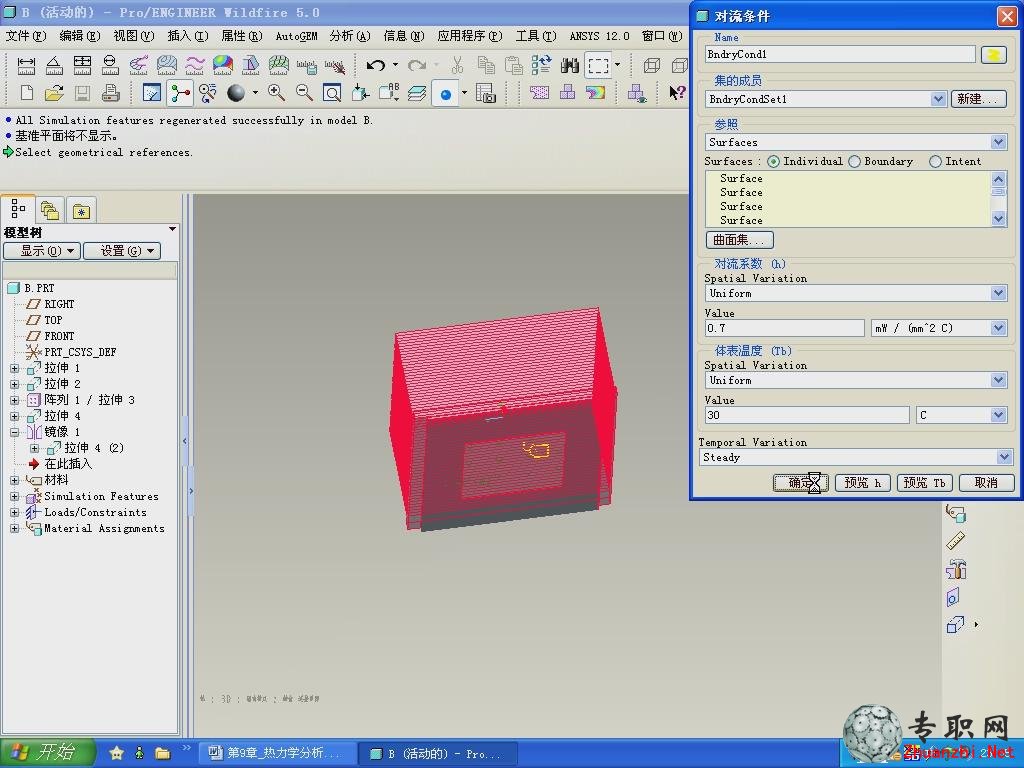
Task: Click the dashed rectangle selection icon
Action: tap(598, 65)
